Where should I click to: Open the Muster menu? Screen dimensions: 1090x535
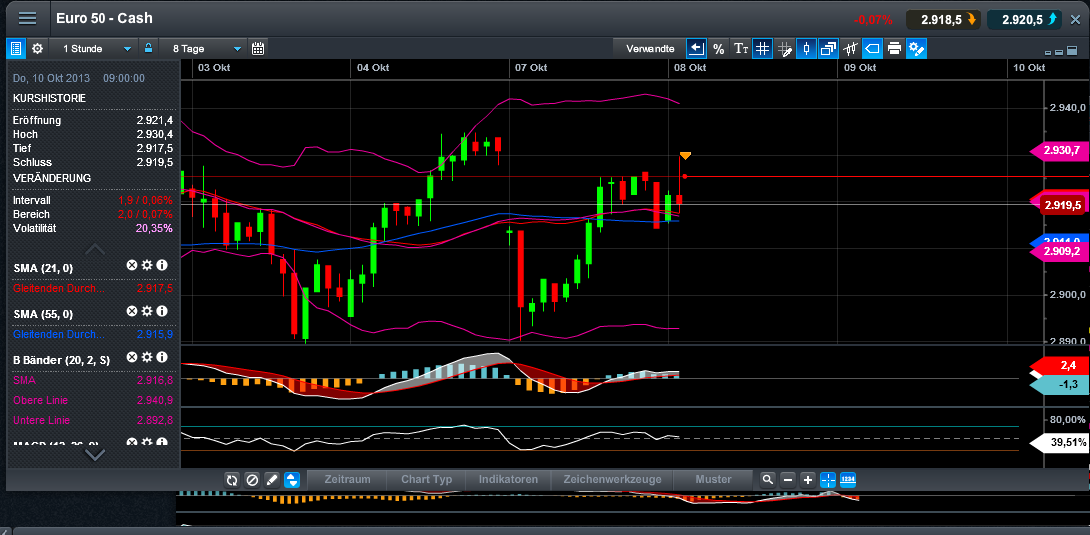pyautogui.click(x=713, y=479)
